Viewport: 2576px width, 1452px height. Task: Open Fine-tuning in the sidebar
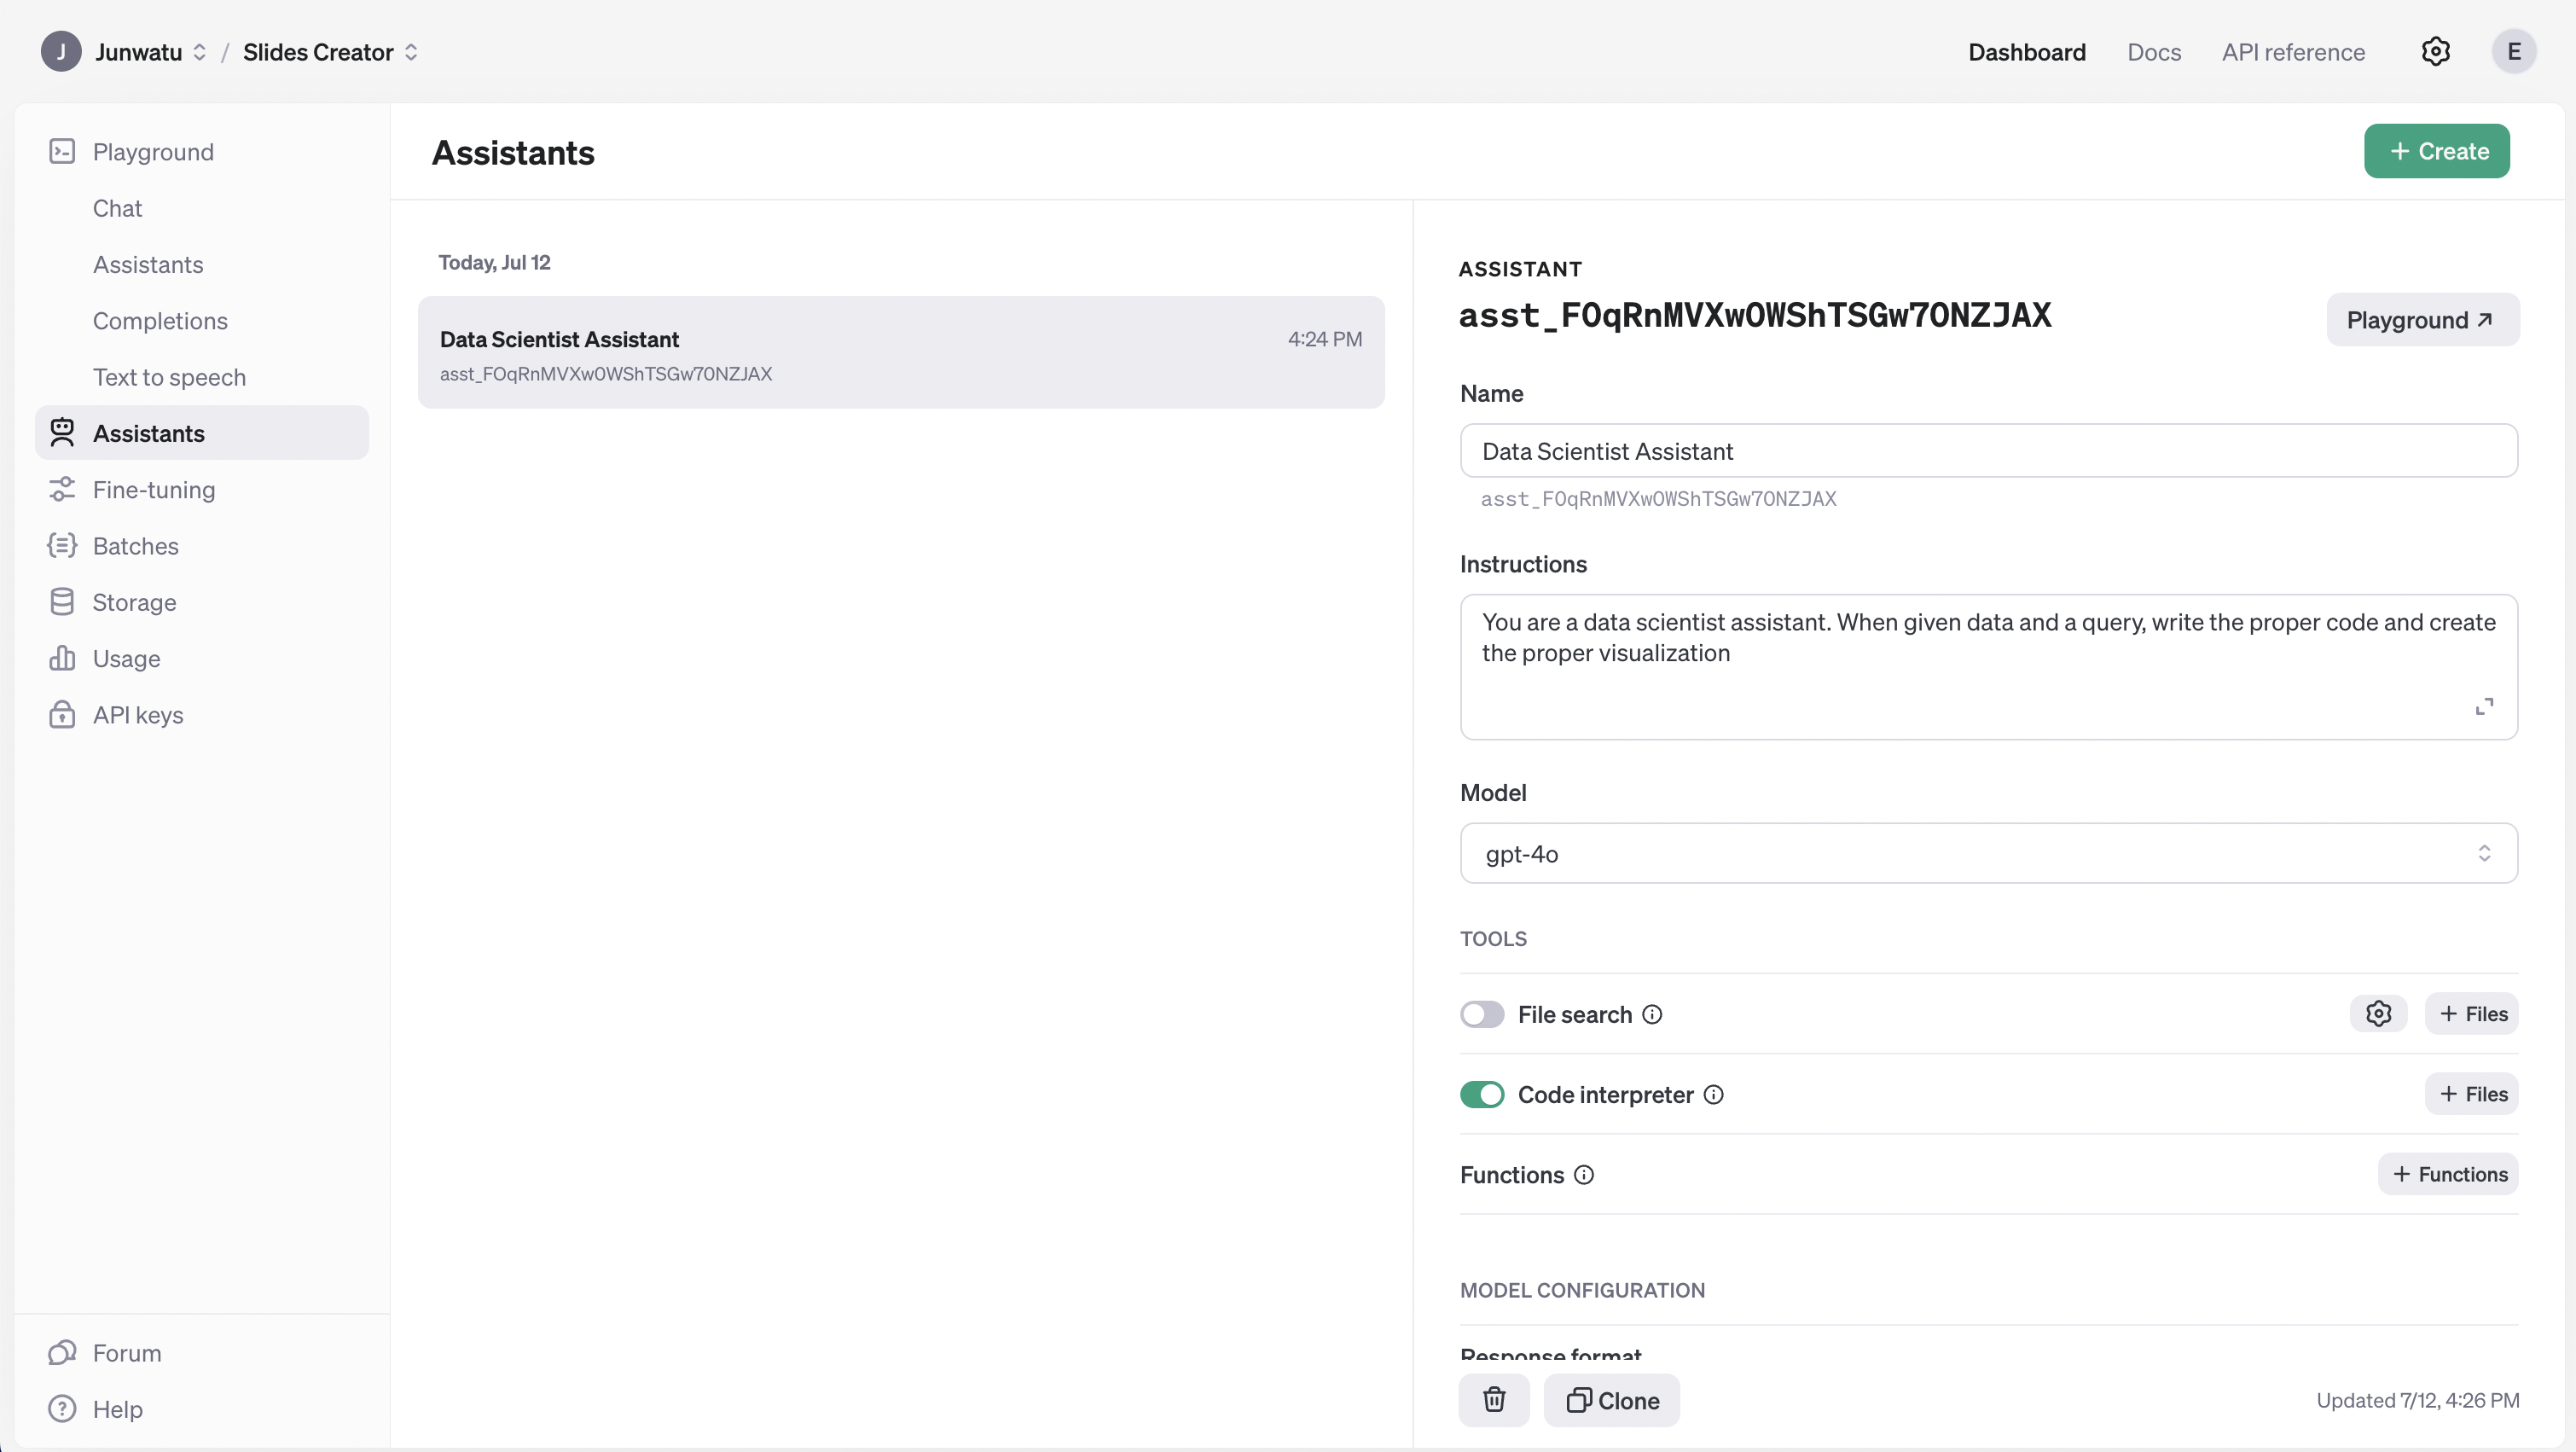coord(154,490)
